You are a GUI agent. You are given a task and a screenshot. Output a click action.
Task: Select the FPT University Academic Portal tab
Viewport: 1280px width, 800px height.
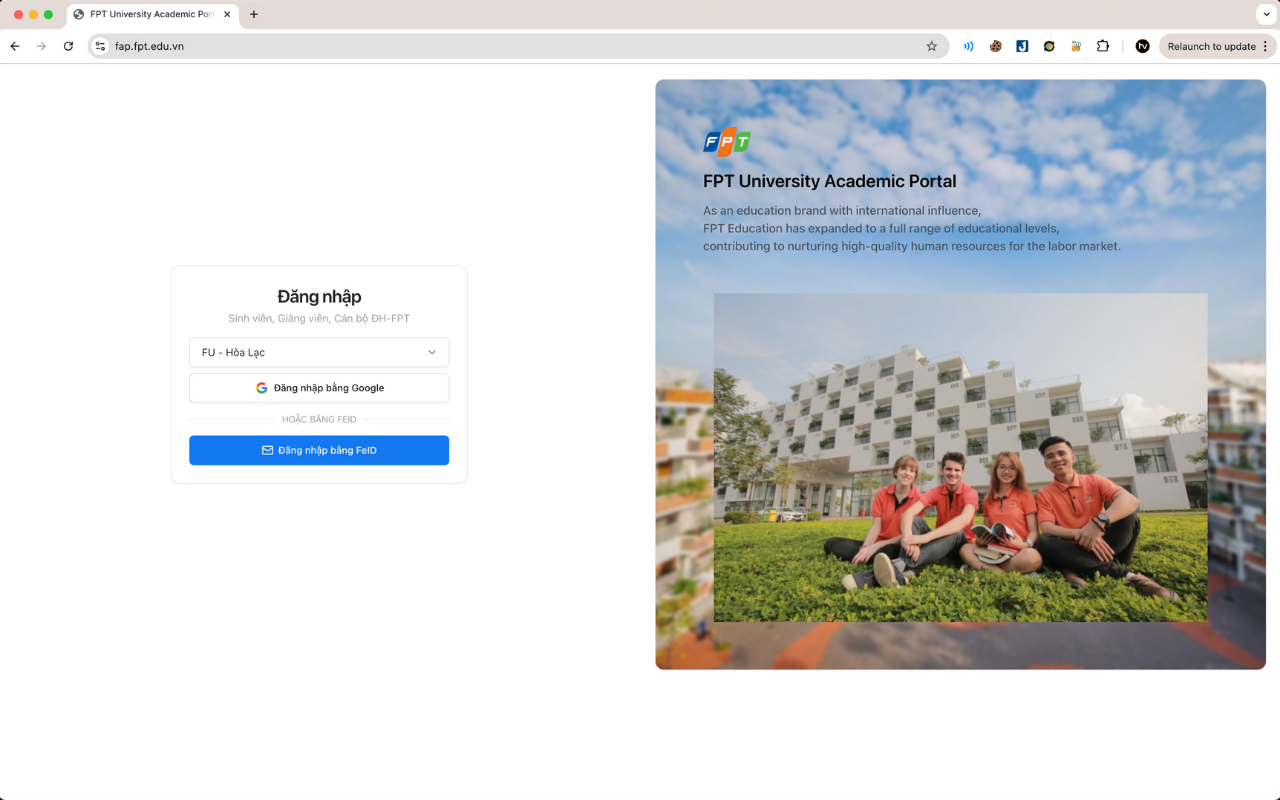pos(153,15)
